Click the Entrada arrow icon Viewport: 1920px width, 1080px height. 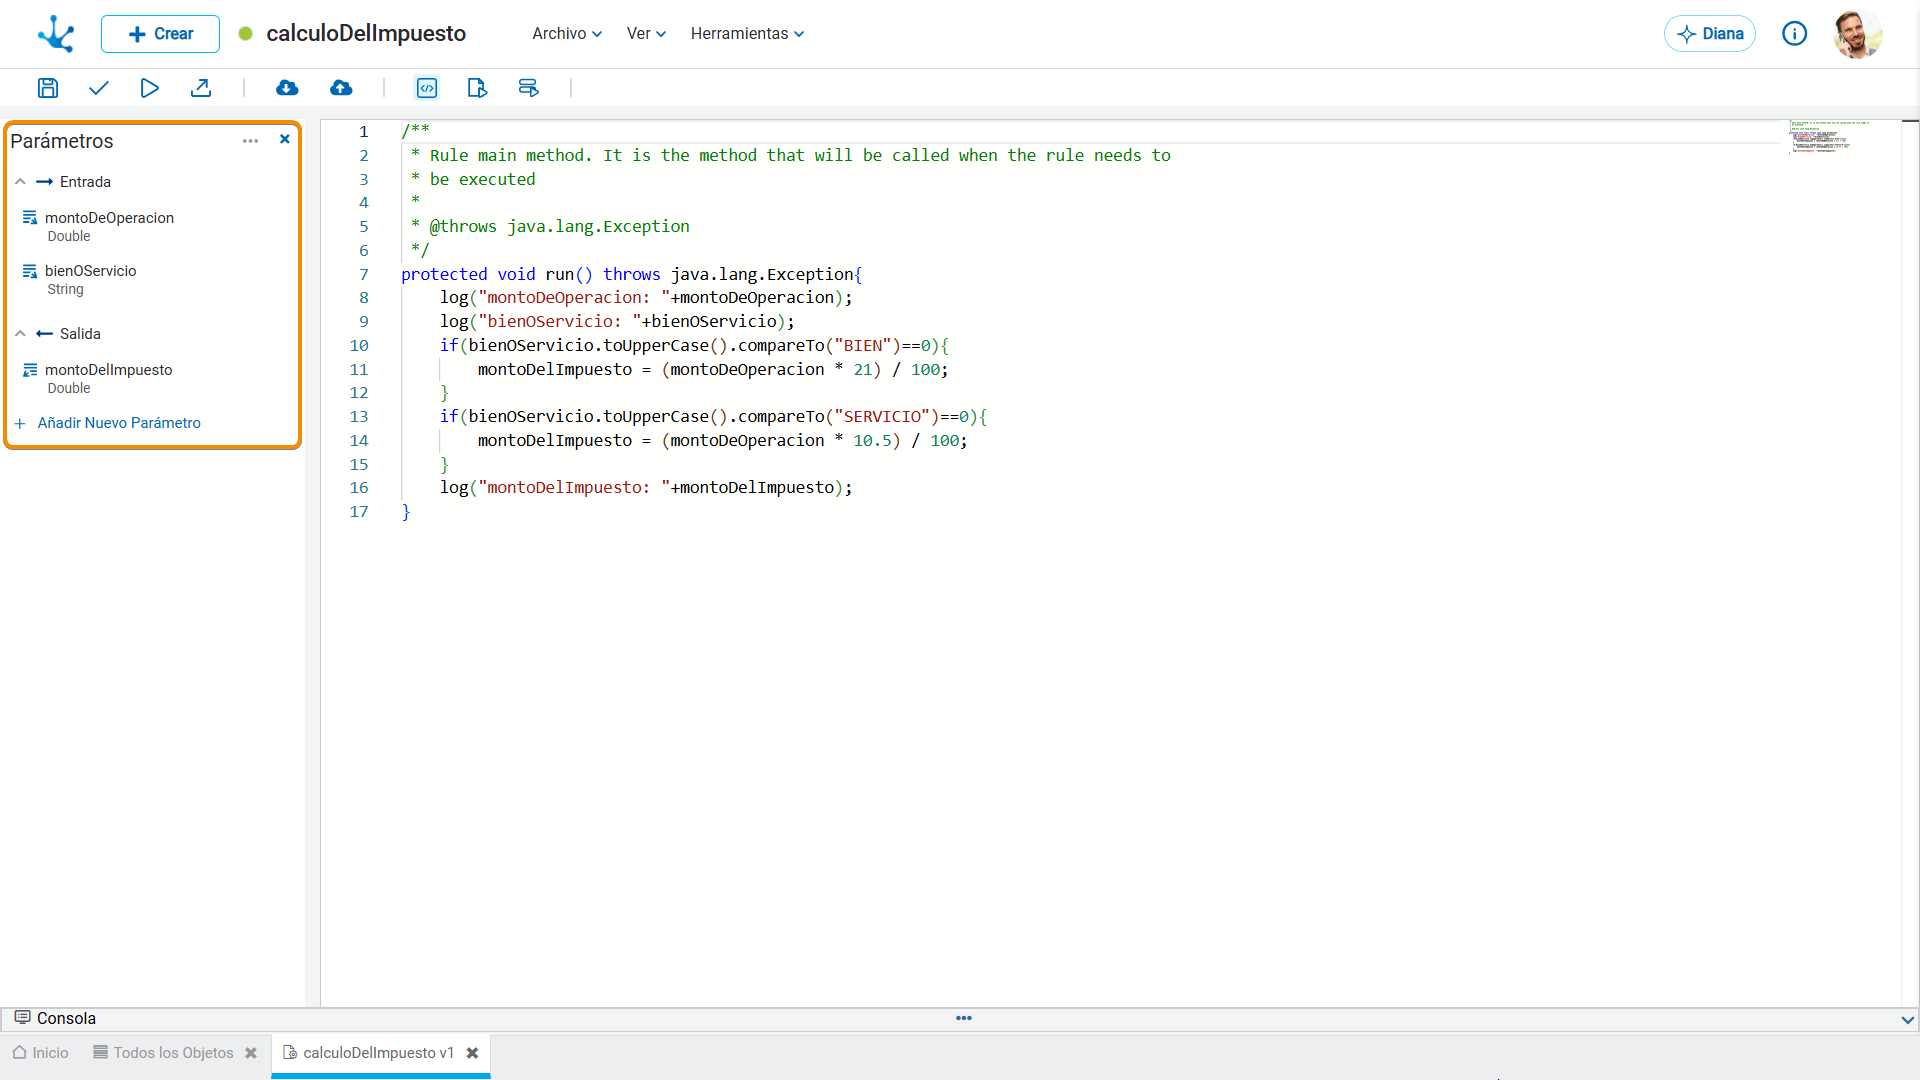click(44, 182)
